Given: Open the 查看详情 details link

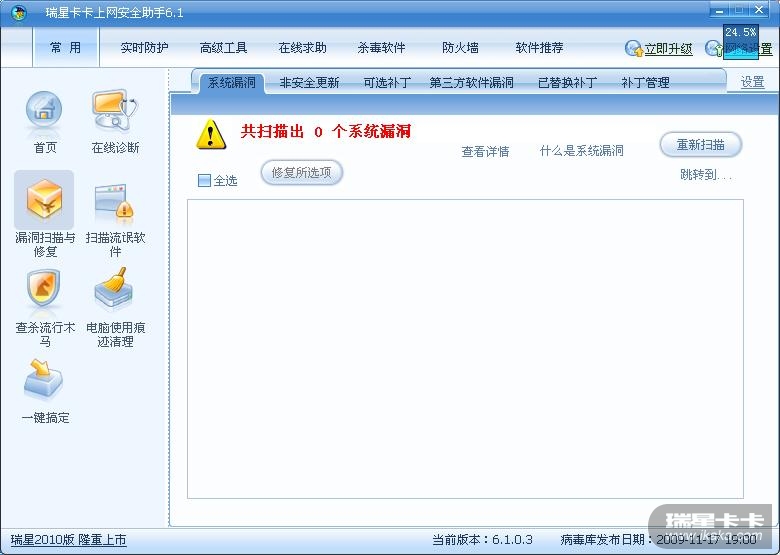Looking at the screenshot, I should point(486,151).
